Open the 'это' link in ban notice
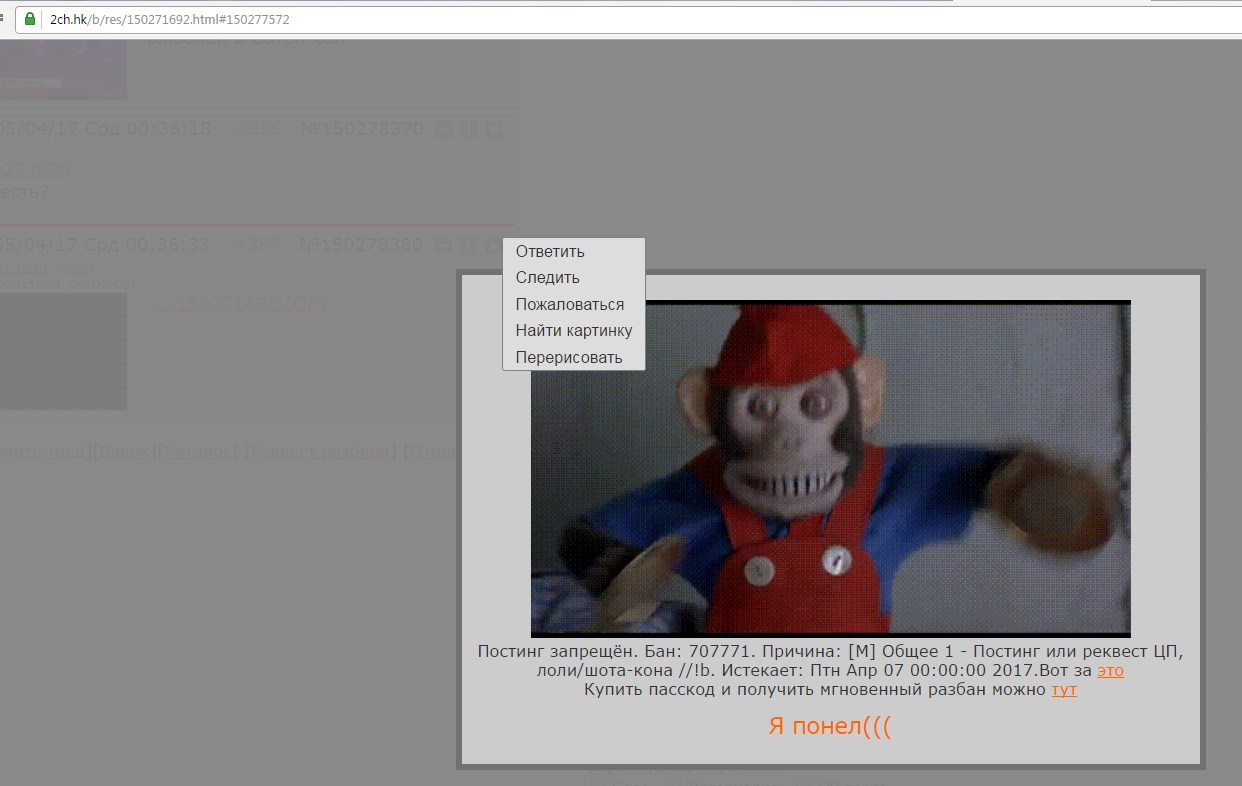This screenshot has width=1242, height=786. pyautogui.click(x=1110, y=670)
